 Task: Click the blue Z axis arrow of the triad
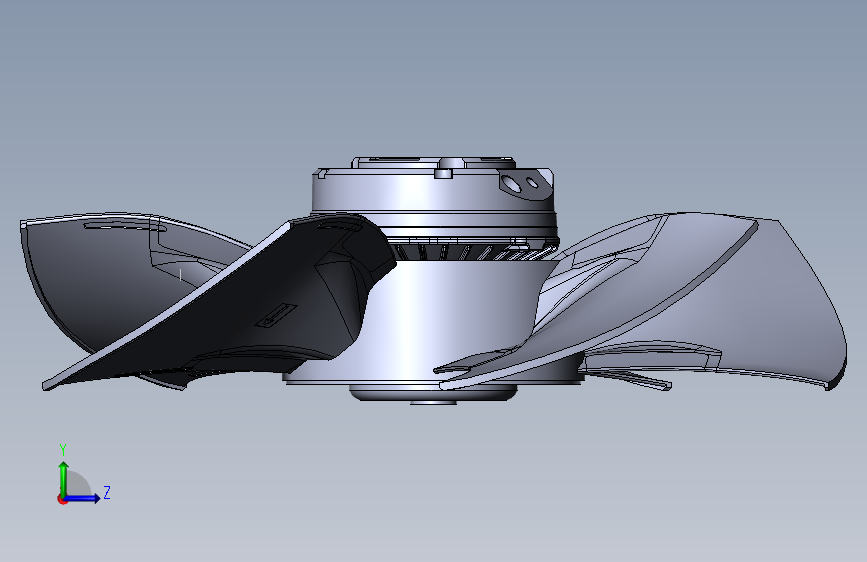[x=83, y=498]
